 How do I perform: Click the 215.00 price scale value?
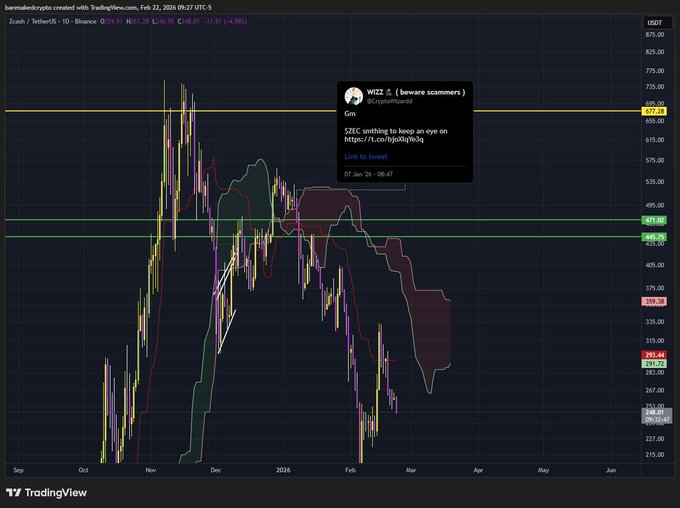tap(654, 455)
